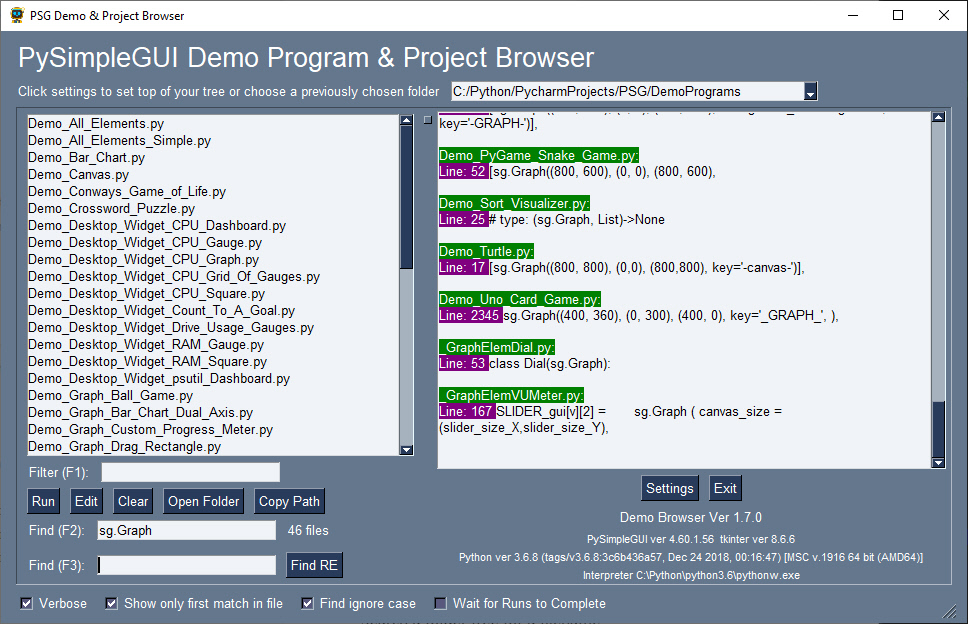
Task: Click the output pane scrollbar thumb
Action: click(x=938, y=428)
